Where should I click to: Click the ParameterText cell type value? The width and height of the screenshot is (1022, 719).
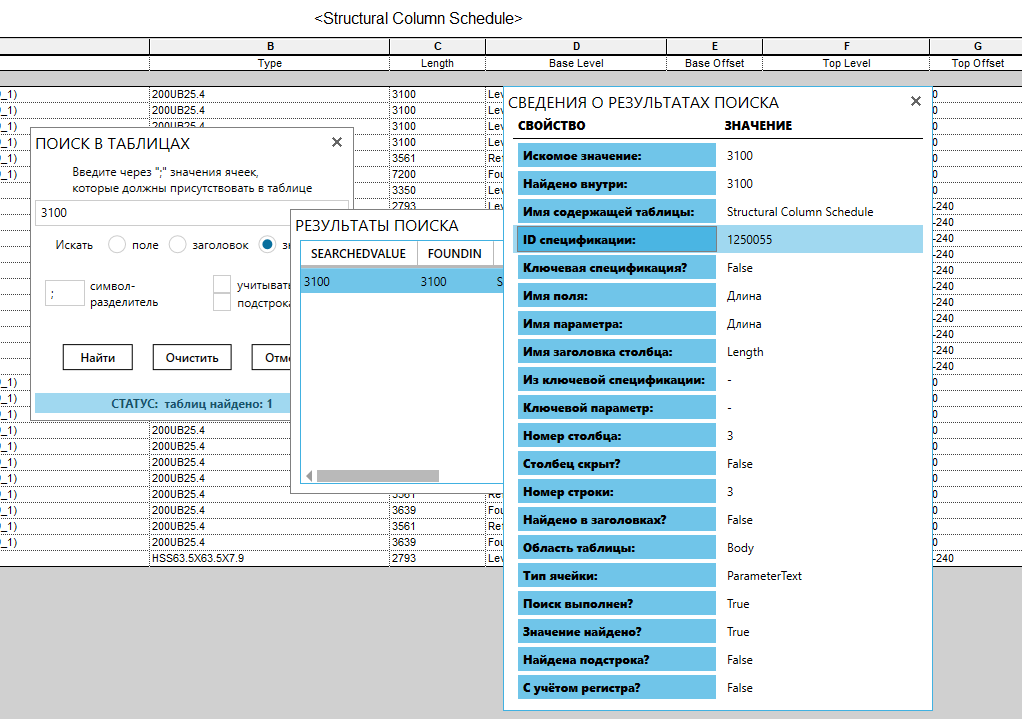coord(764,576)
